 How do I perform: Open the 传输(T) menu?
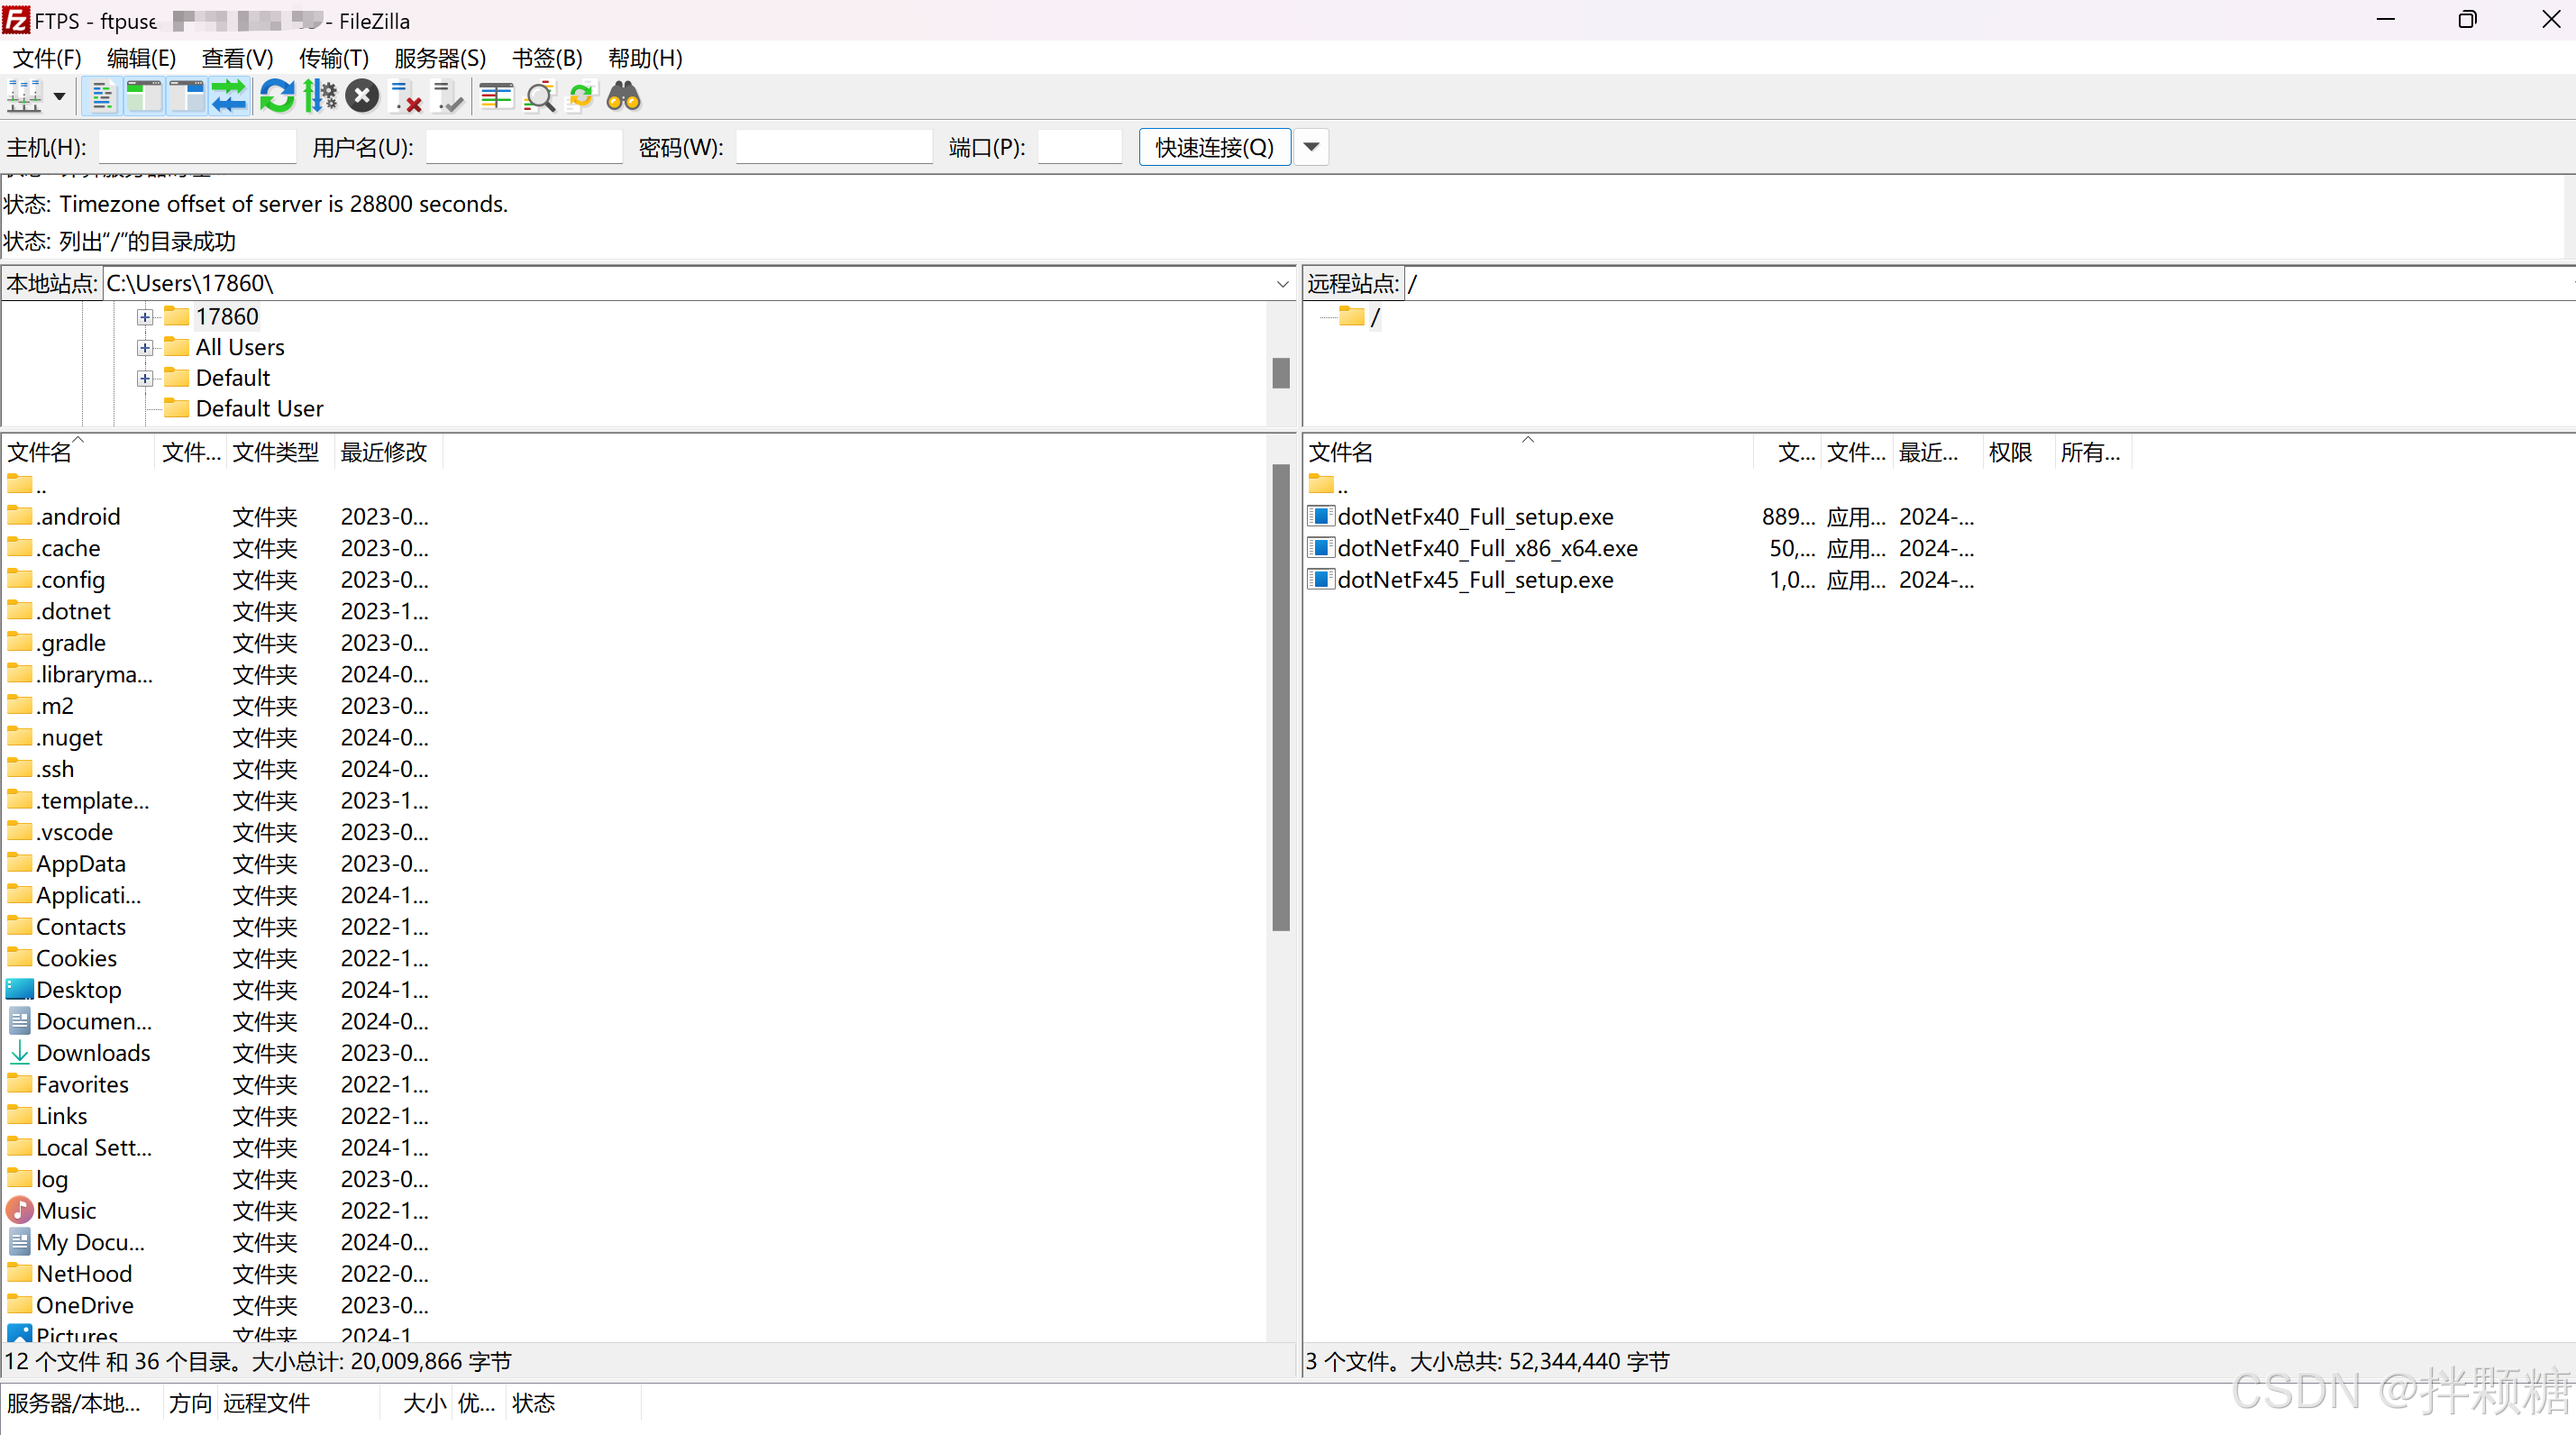point(333,58)
